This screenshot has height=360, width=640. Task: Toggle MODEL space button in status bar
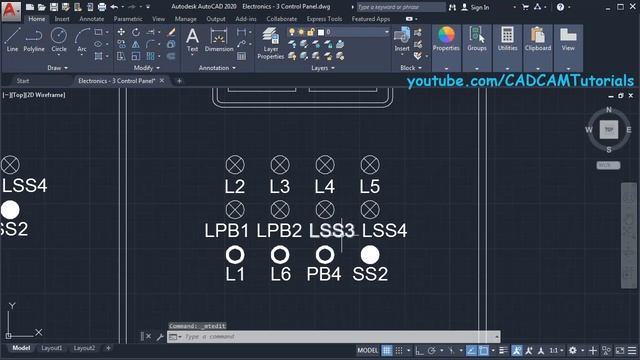pyautogui.click(x=367, y=350)
